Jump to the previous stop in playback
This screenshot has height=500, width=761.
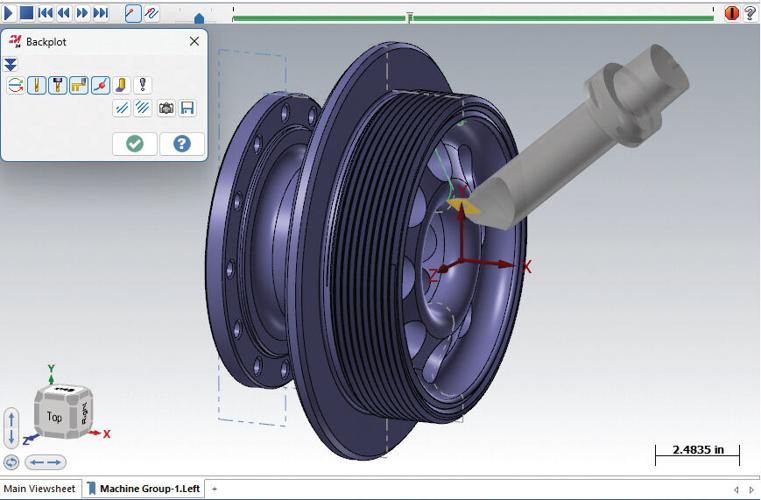[45, 13]
